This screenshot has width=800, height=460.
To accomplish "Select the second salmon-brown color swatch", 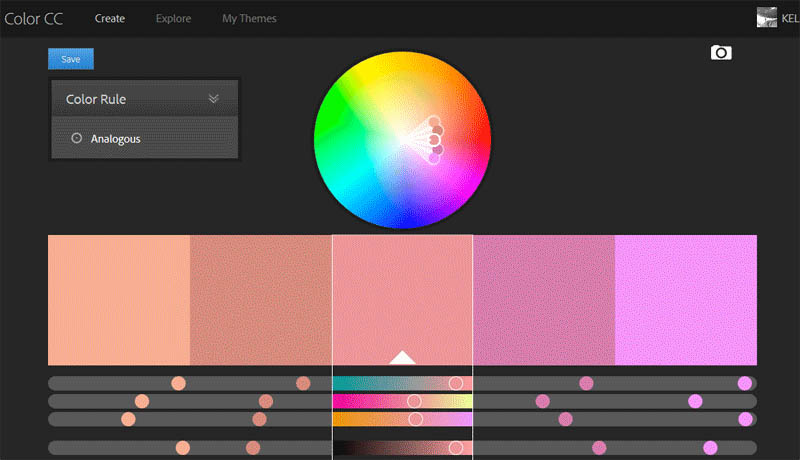I will coord(260,300).
